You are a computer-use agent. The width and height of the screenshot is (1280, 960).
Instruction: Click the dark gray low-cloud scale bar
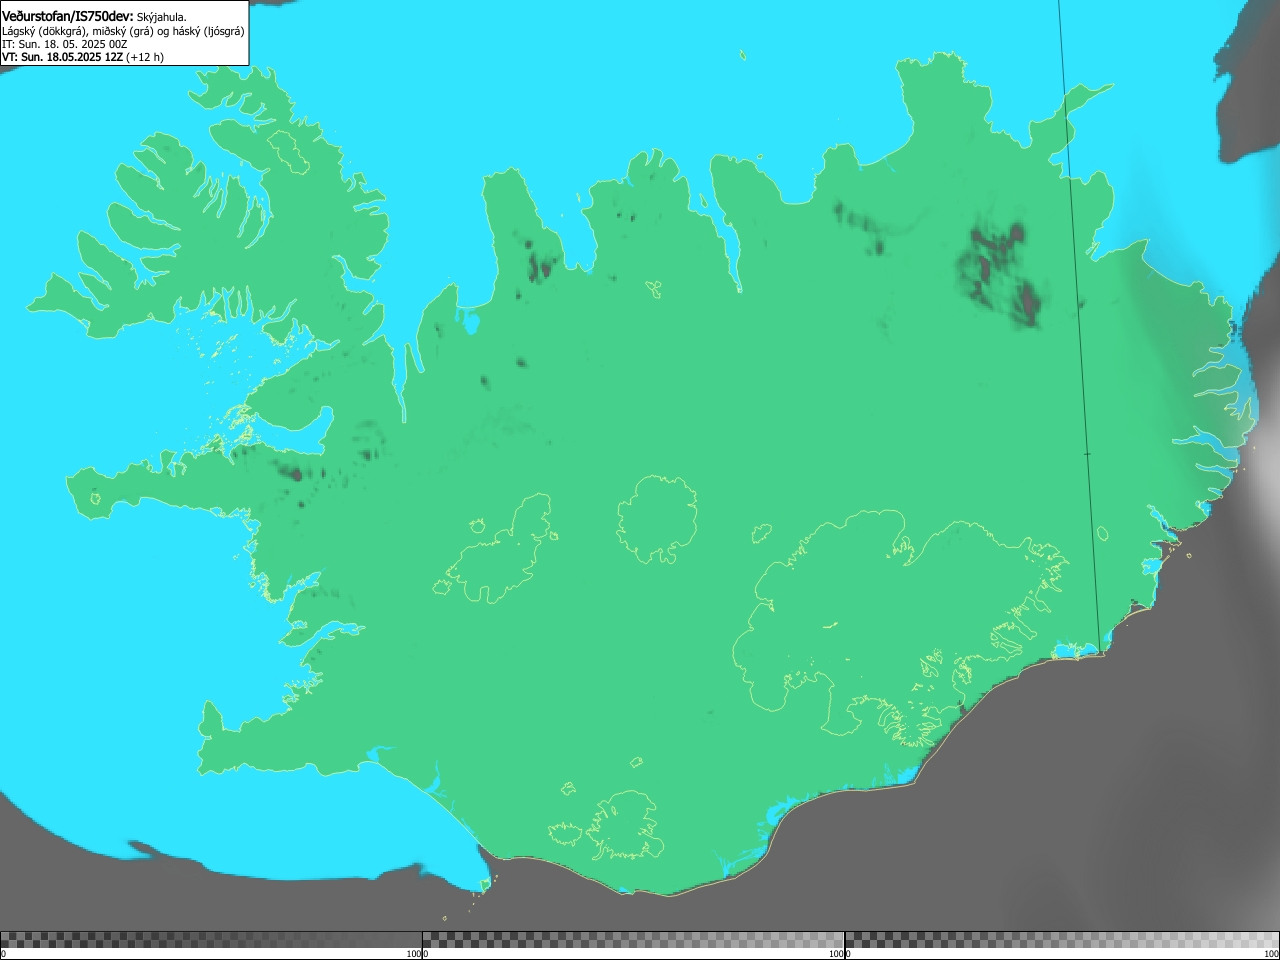211,940
